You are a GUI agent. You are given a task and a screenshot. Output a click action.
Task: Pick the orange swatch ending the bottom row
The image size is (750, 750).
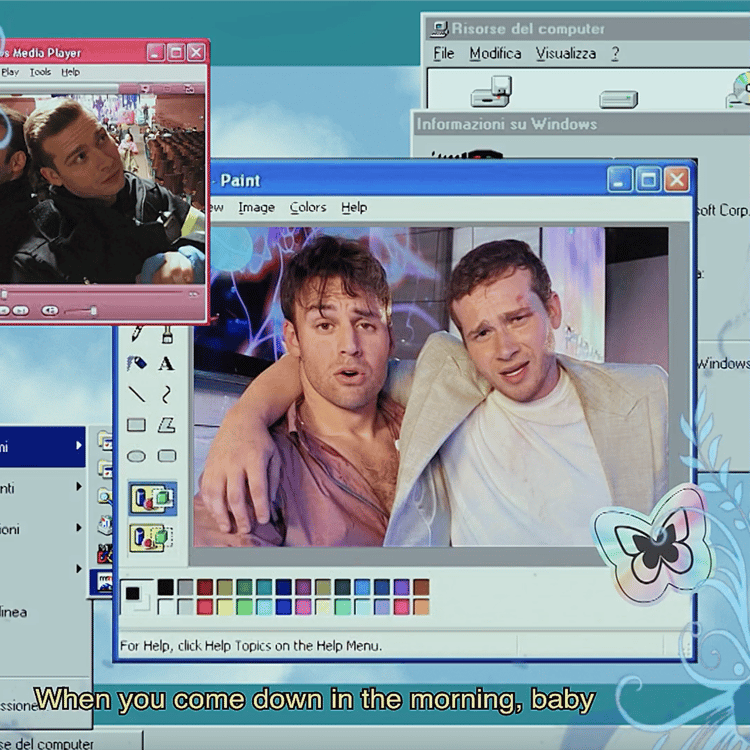pos(421,607)
